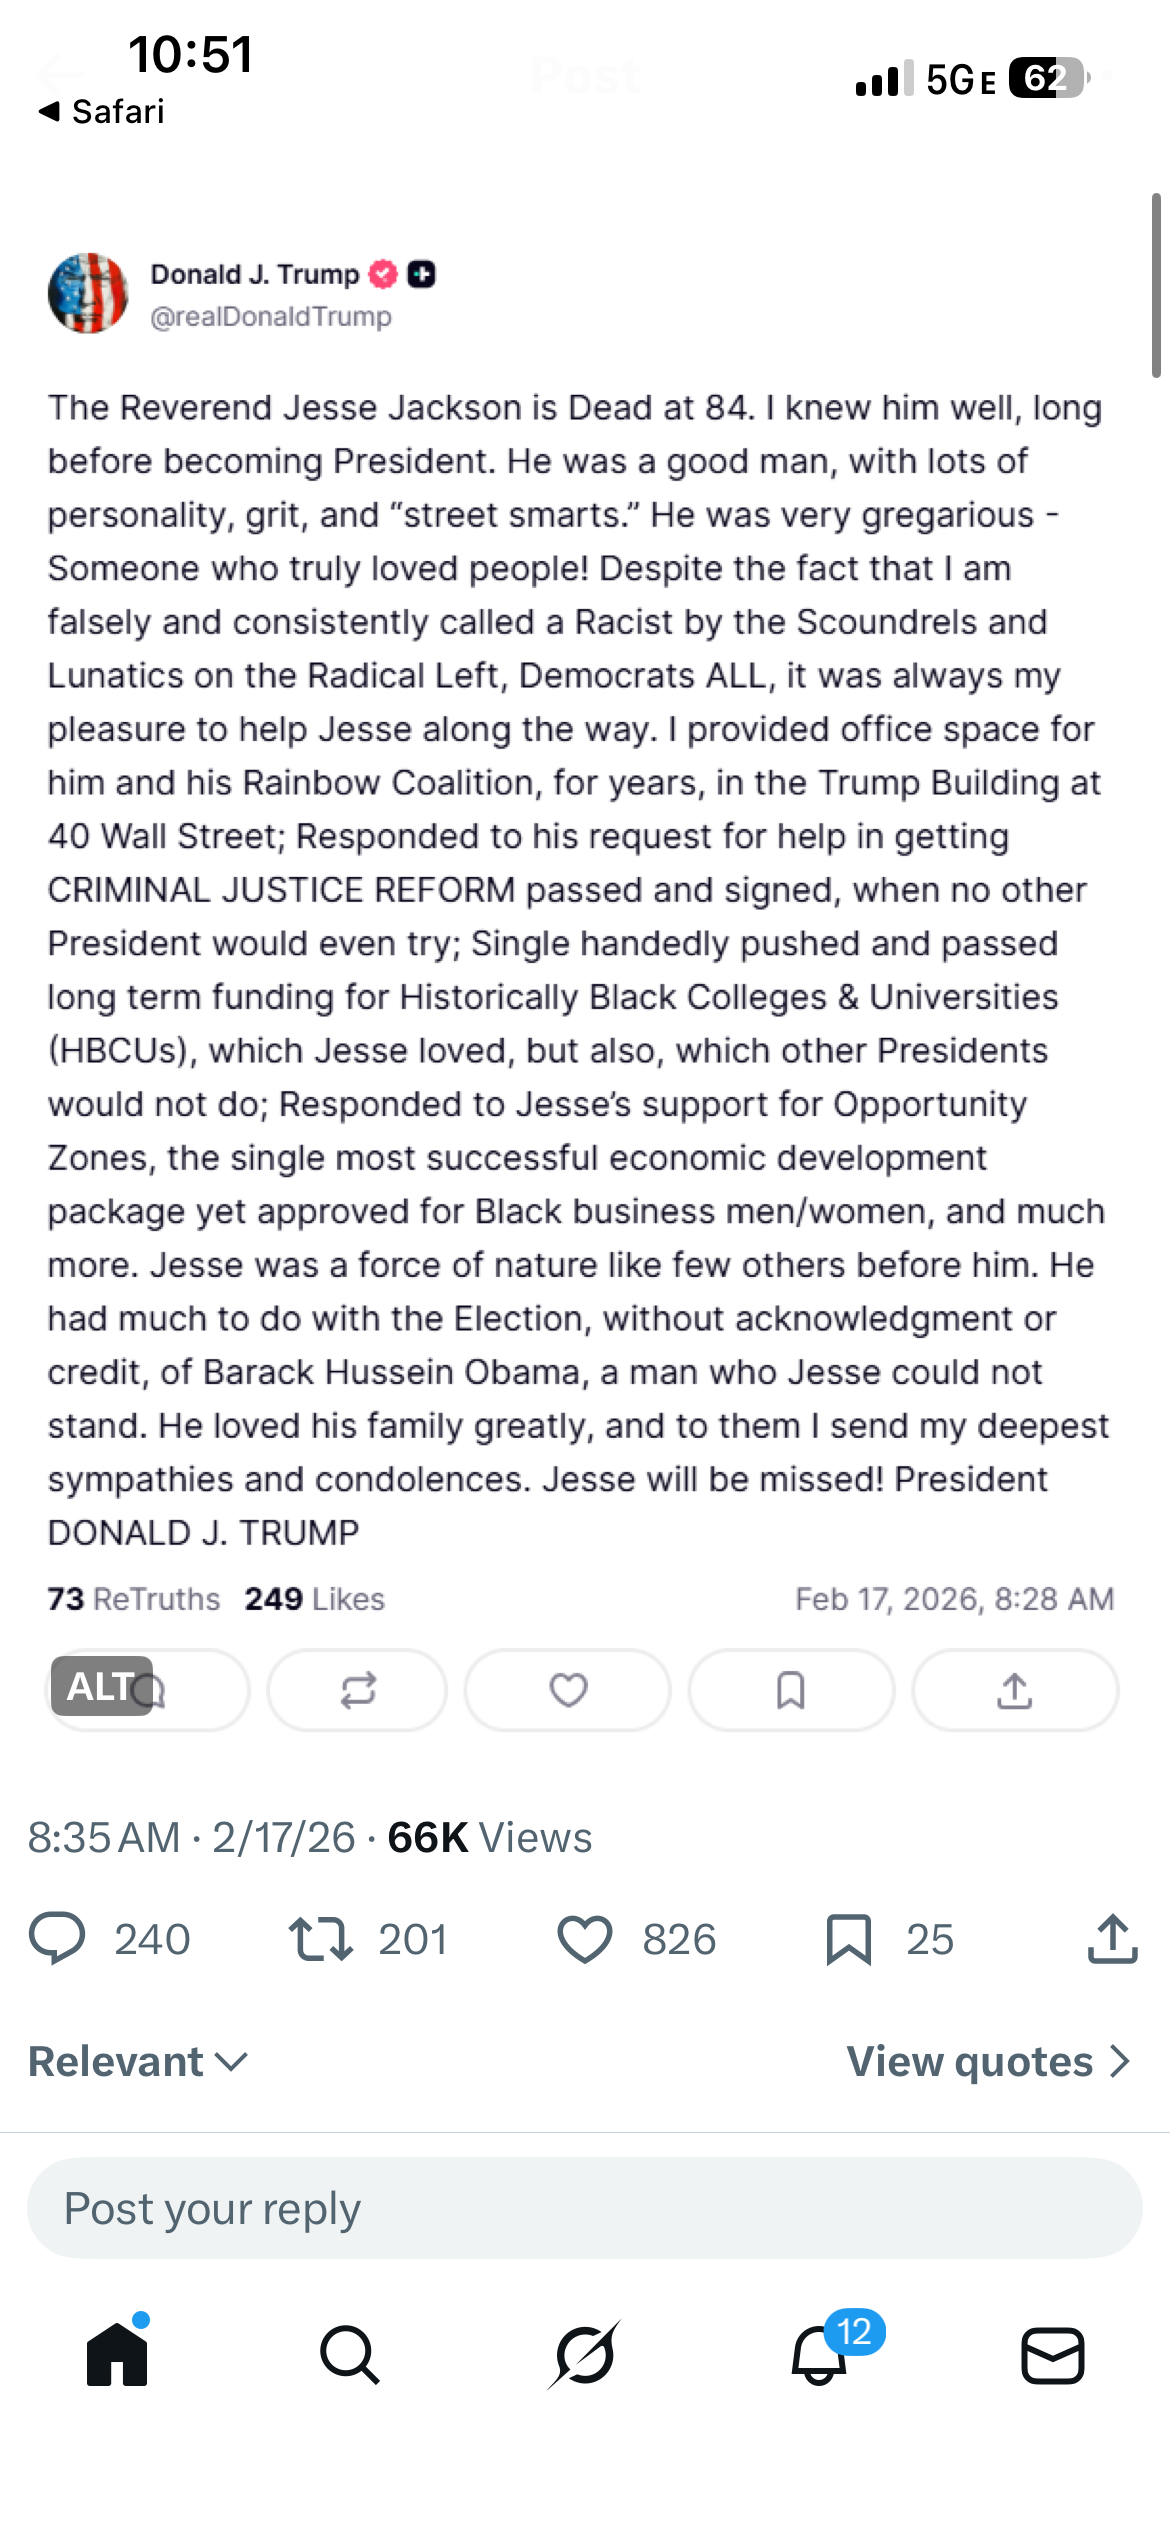Expand the Relevant sort dropdown
Screen dimensions: 1170x2532
[138, 2061]
